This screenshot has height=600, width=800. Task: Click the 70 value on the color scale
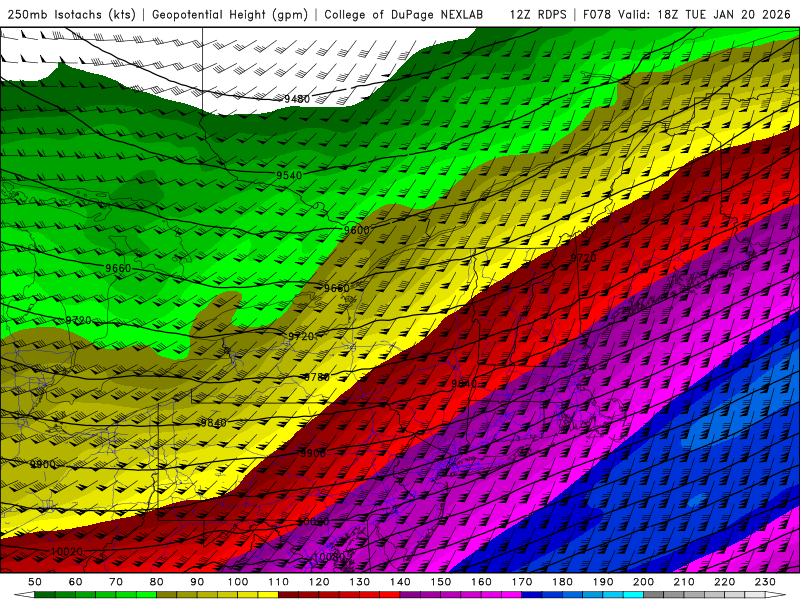116,582
